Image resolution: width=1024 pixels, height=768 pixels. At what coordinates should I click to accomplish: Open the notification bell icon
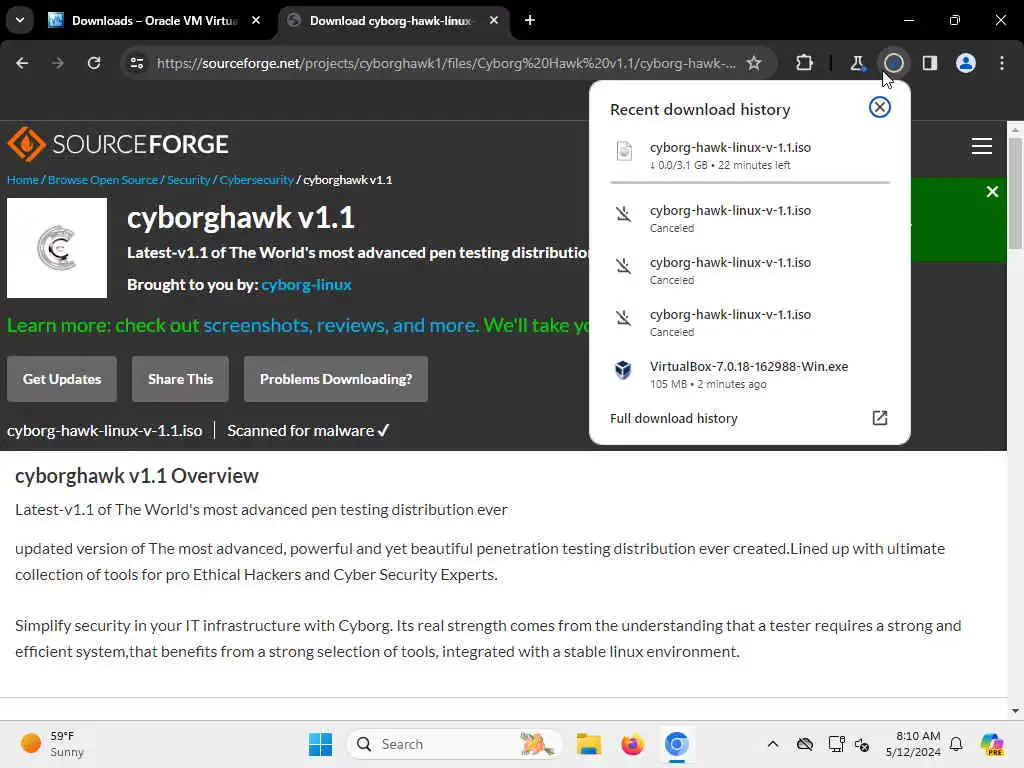coord(956,744)
